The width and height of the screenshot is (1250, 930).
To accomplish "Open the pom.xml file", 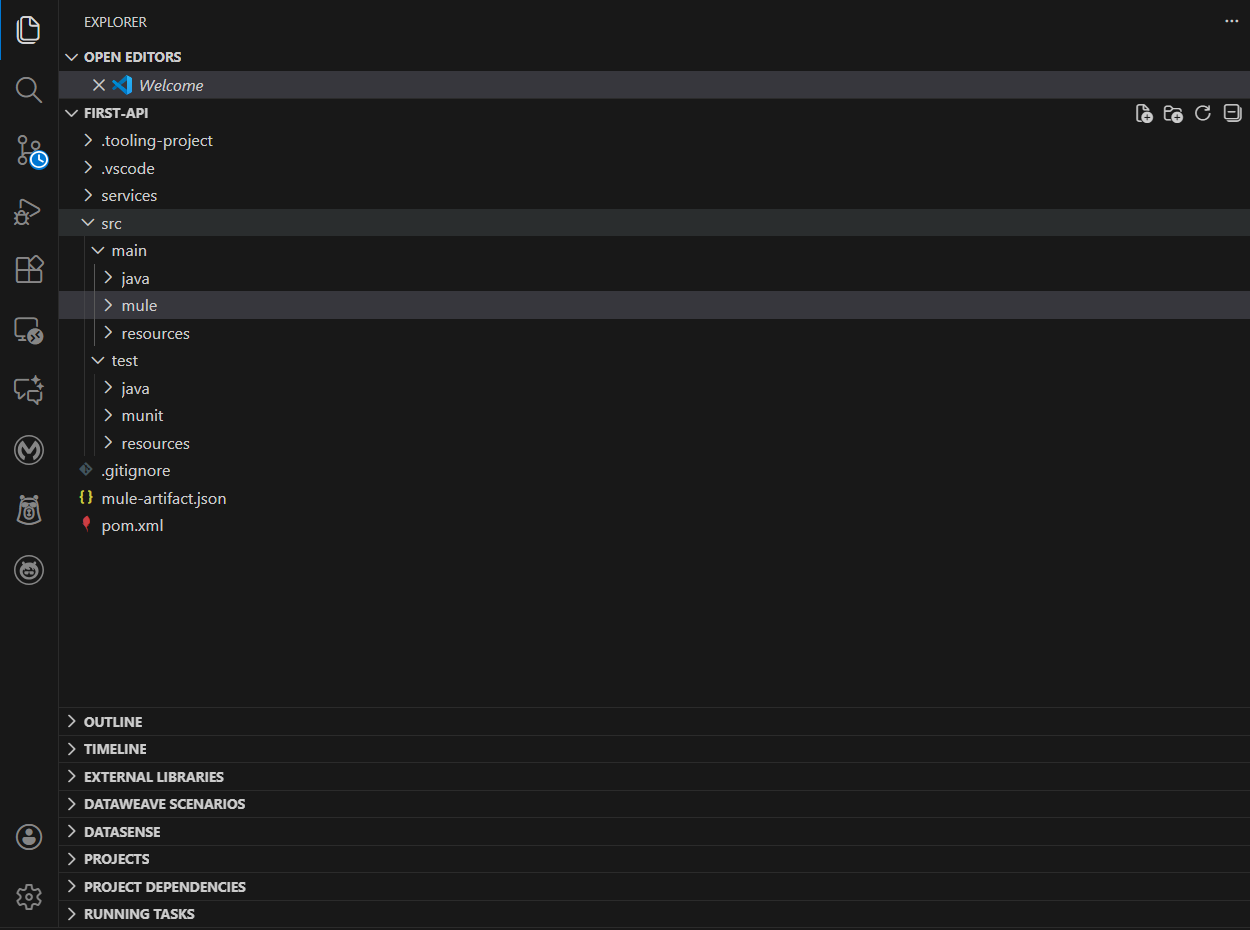I will pos(132,526).
